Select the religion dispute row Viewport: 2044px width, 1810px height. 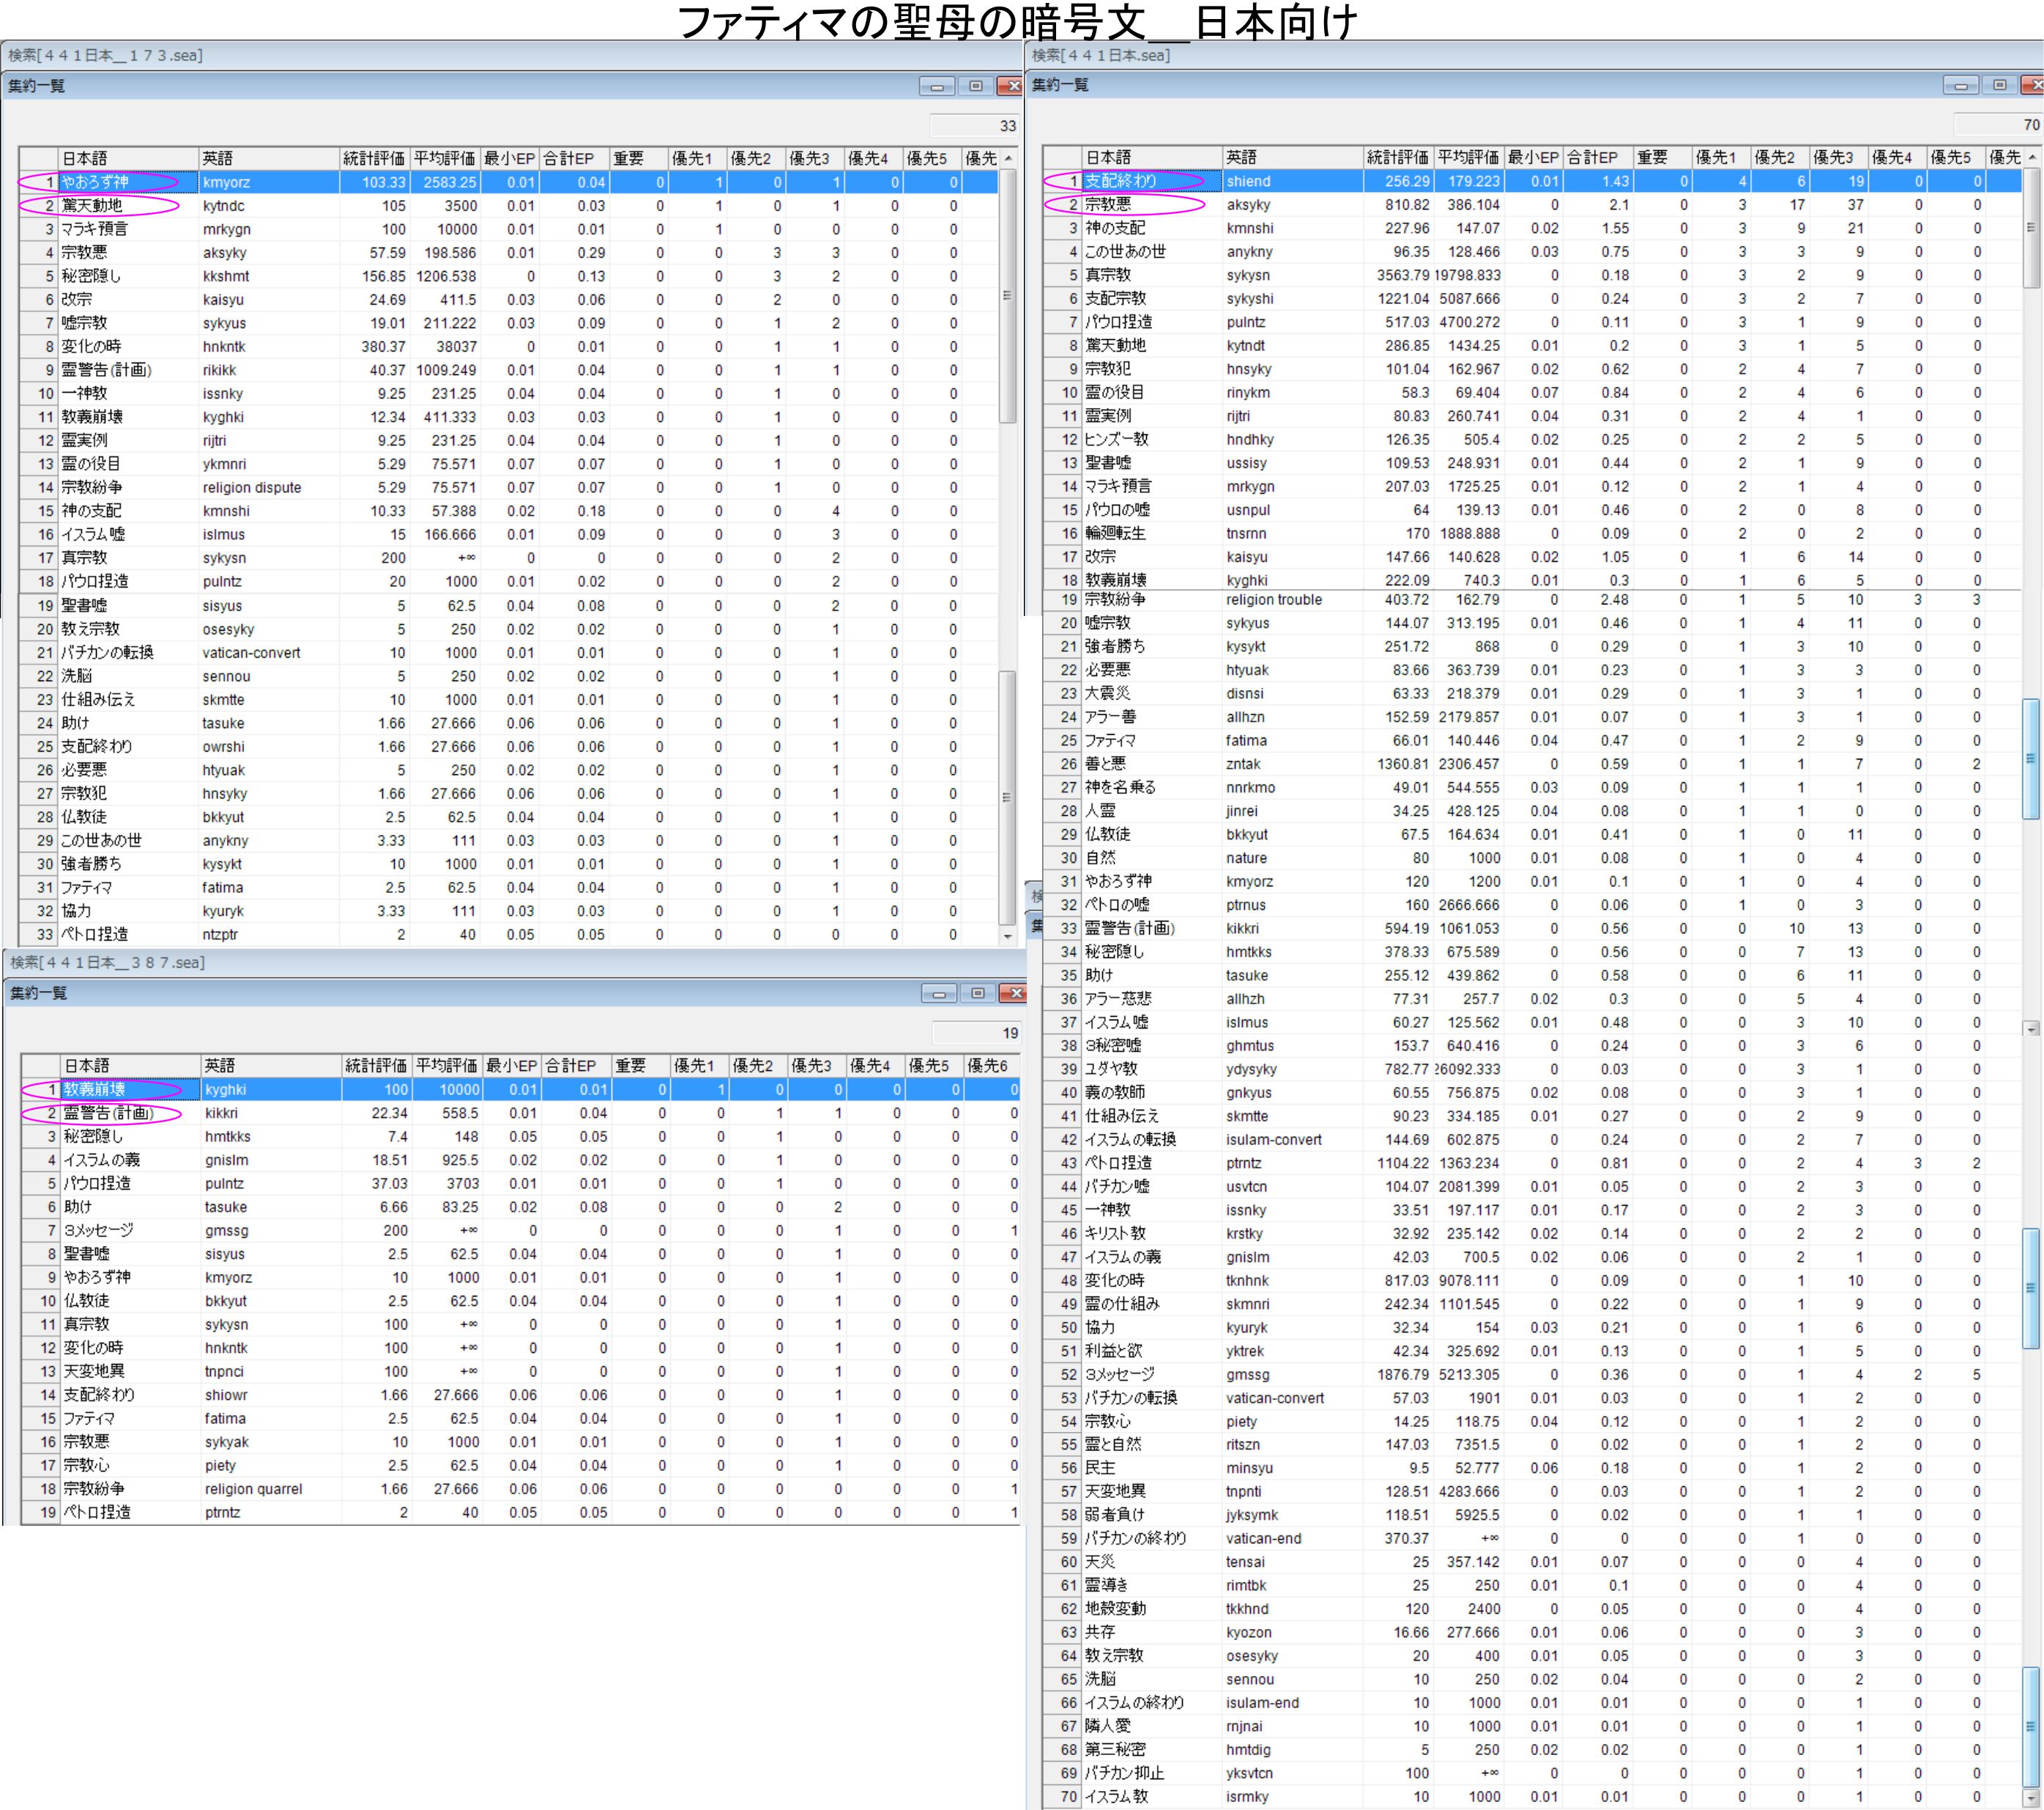(x=252, y=488)
